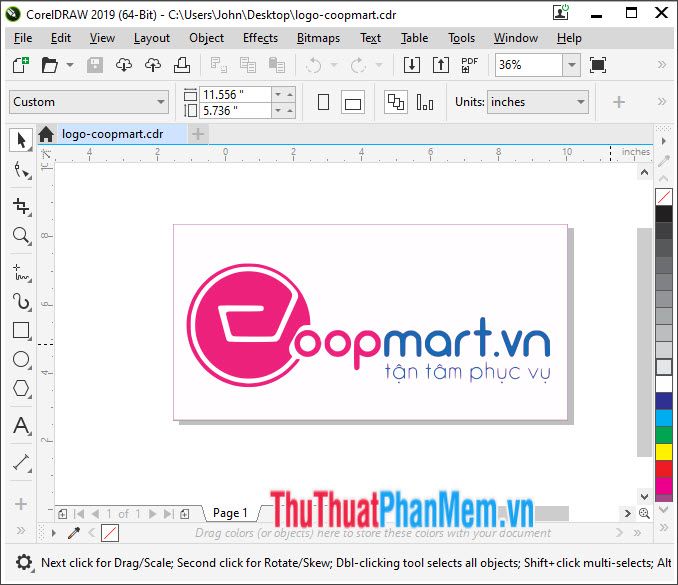Open the Effects menu
The height and width of the screenshot is (585, 678).
[260, 38]
